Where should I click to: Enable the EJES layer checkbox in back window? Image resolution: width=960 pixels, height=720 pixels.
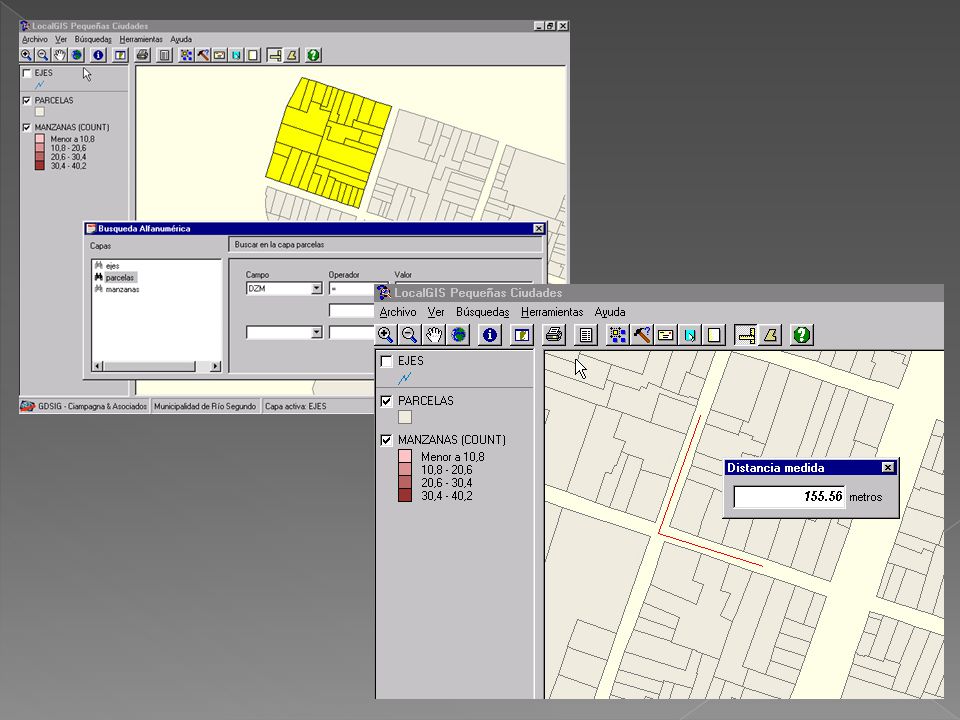pos(26,73)
